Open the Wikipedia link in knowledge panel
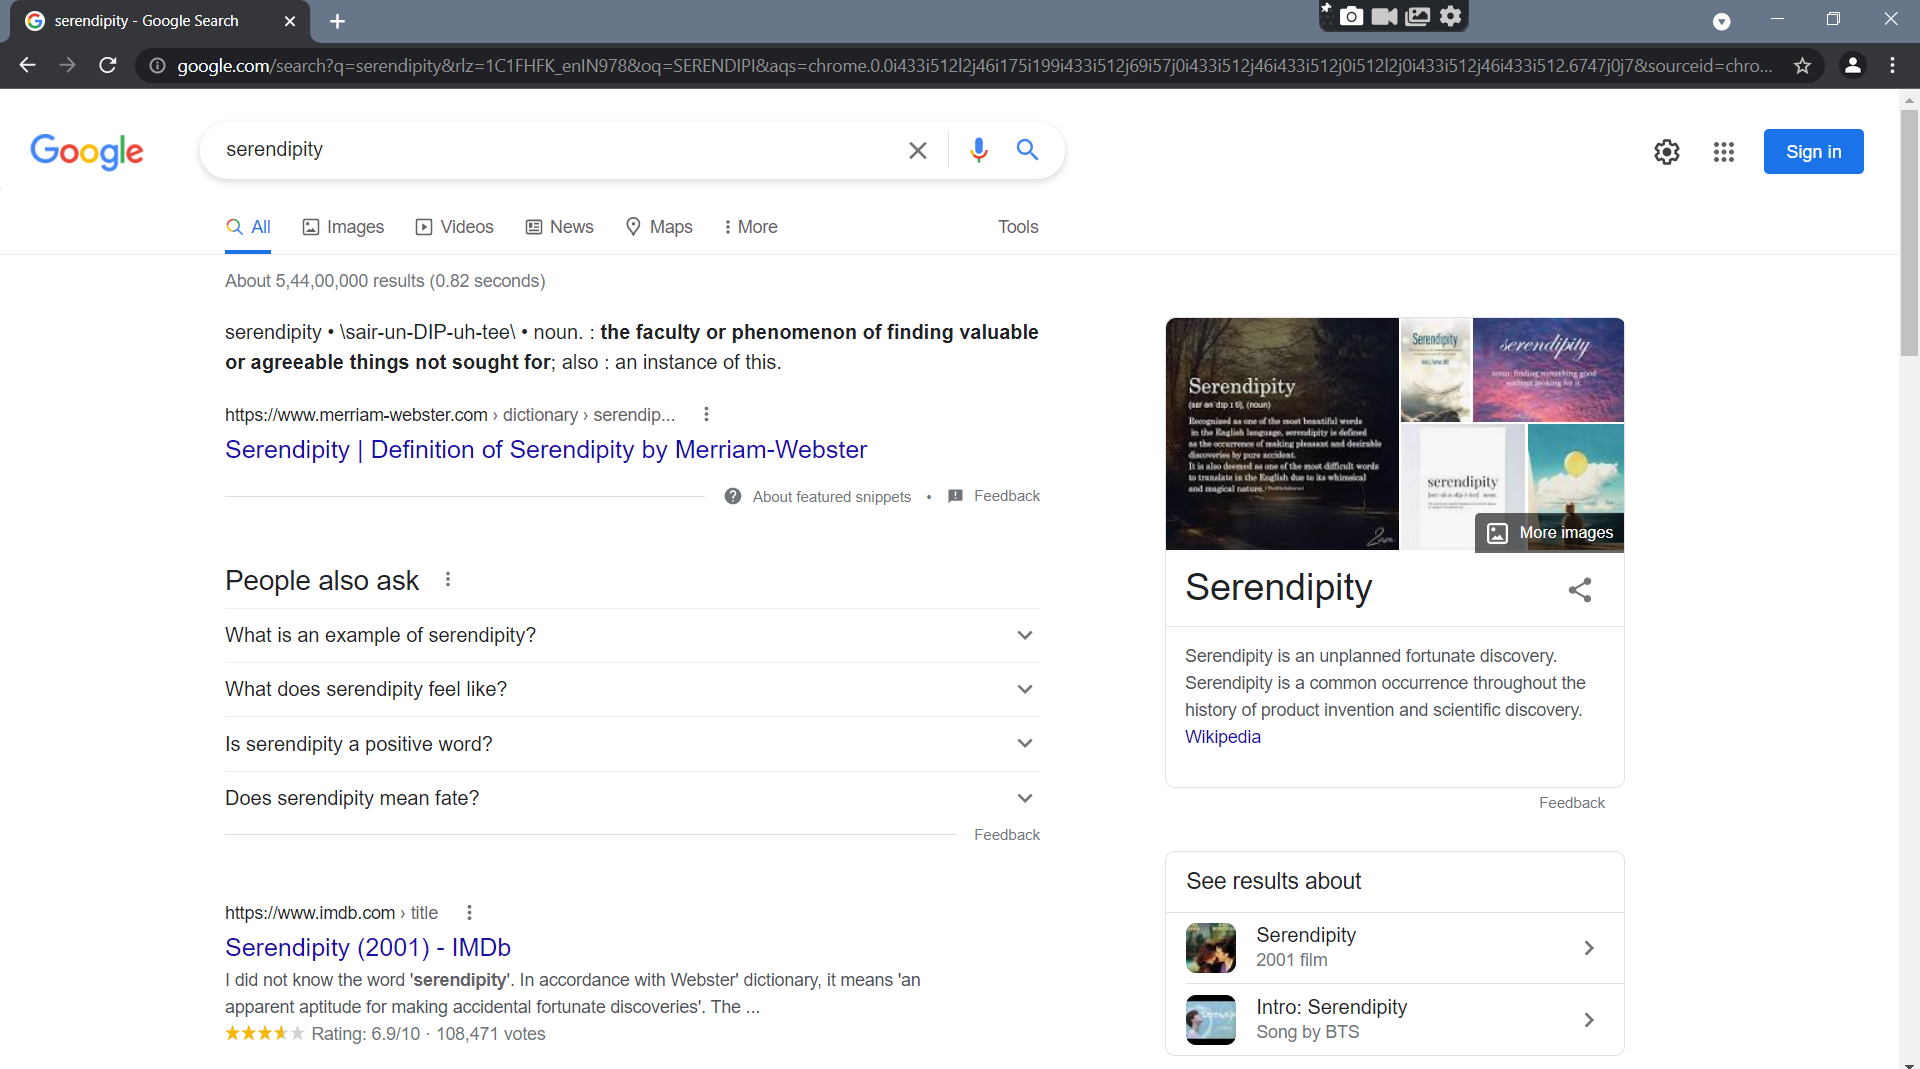Image resolution: width=1920 pixels, height=1069 pixels. (x=1222, y=737)
